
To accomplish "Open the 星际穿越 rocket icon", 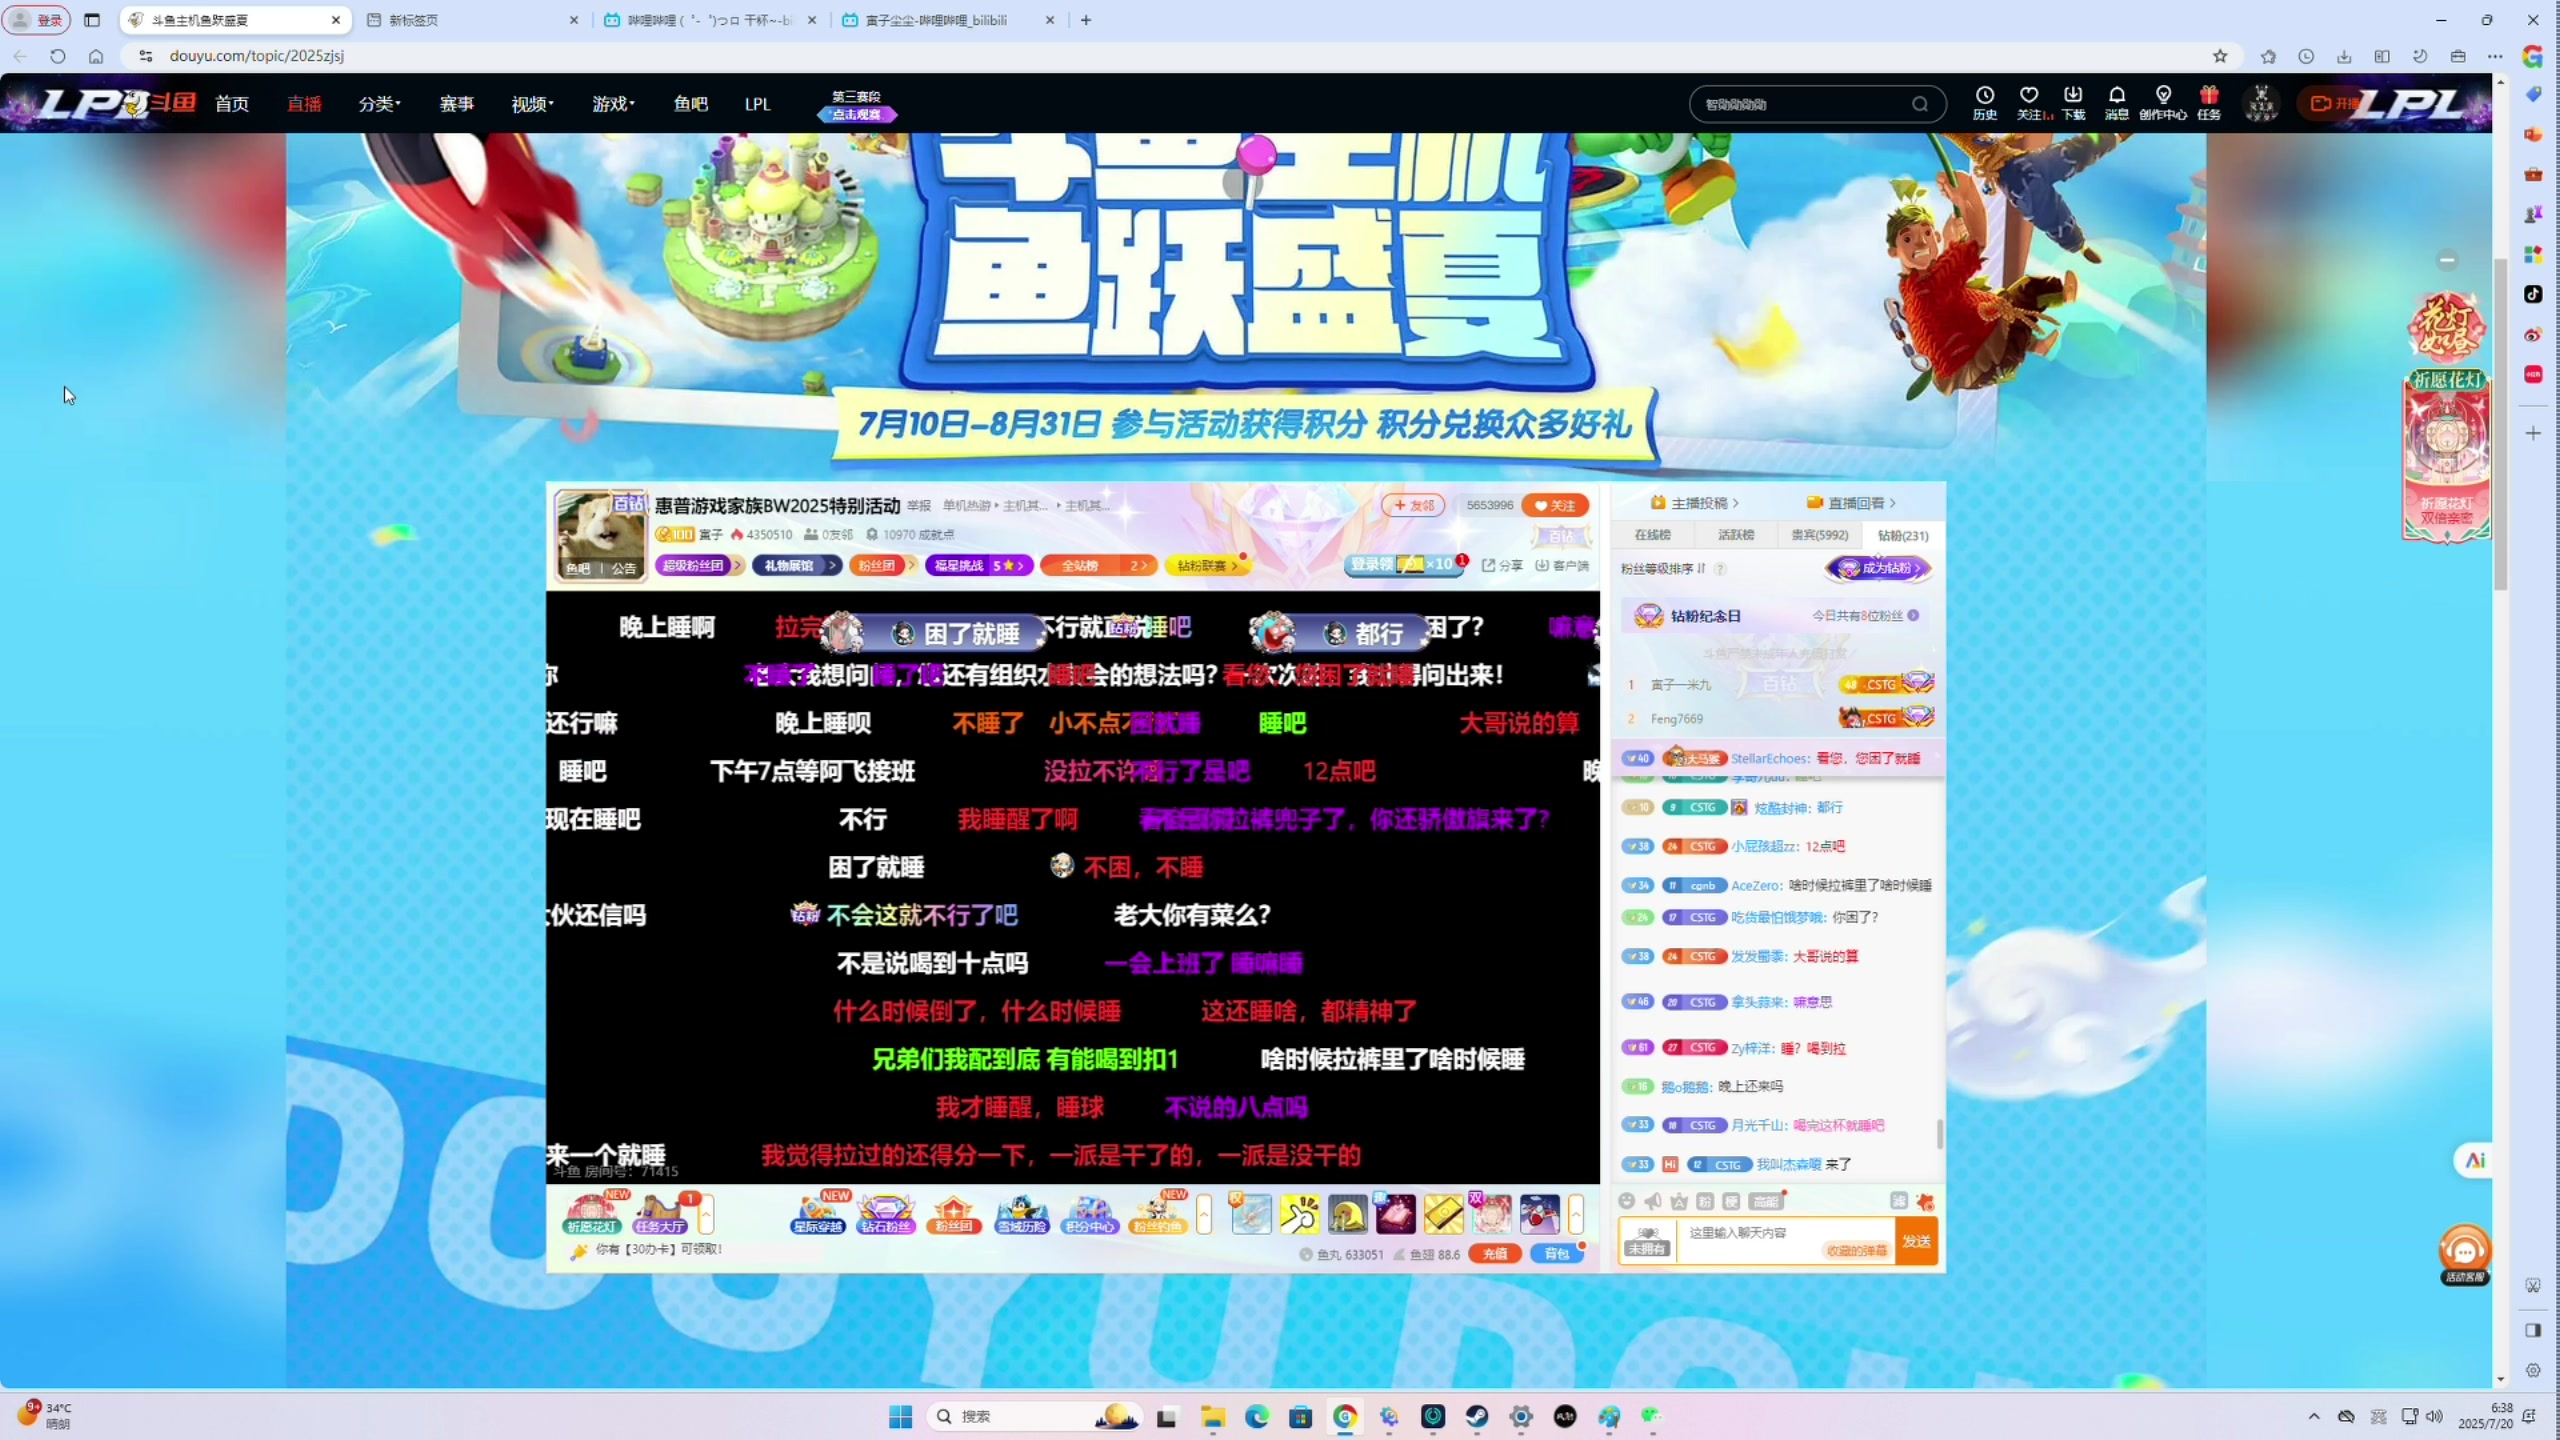I will tap(818, 1214).
